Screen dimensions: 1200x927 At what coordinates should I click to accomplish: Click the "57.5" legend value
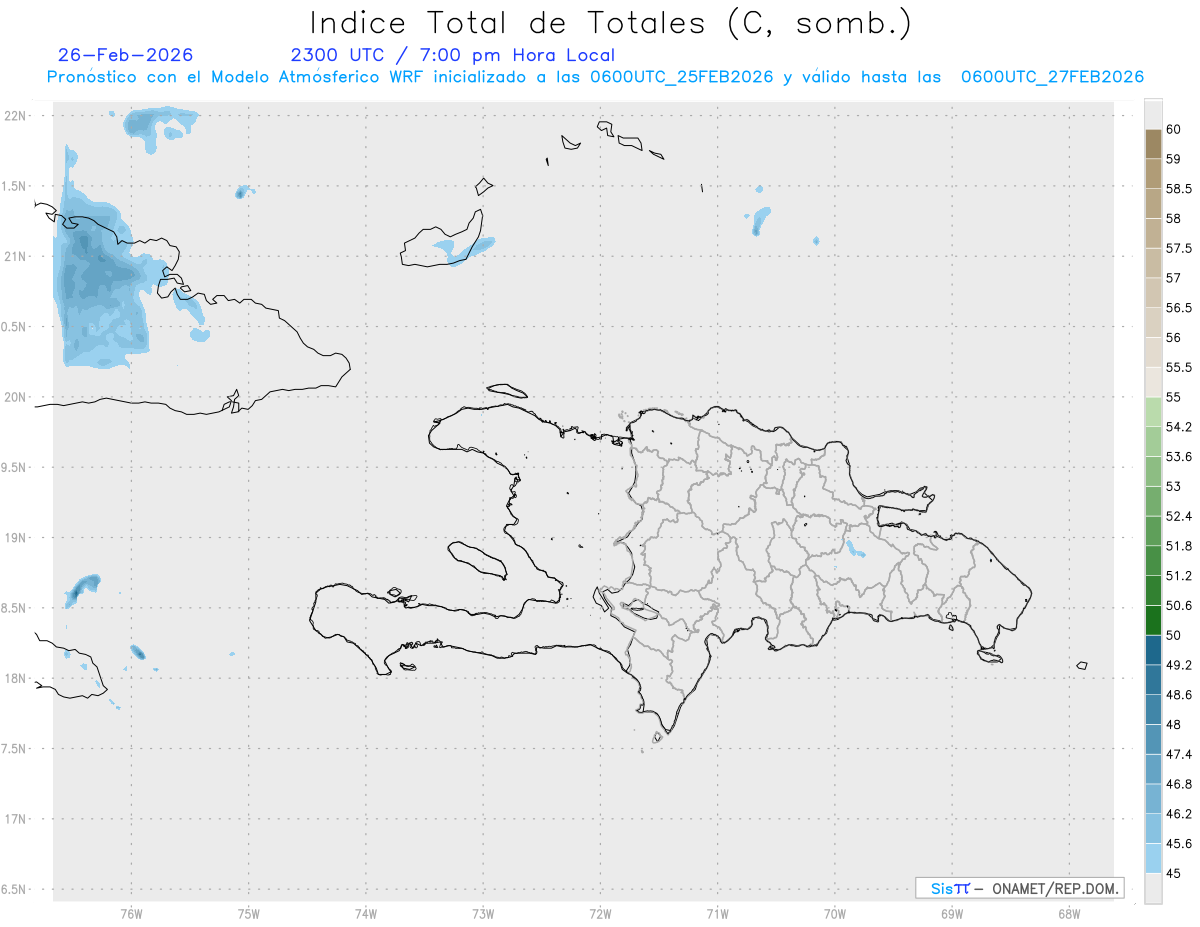click(x=1178, y=248)
